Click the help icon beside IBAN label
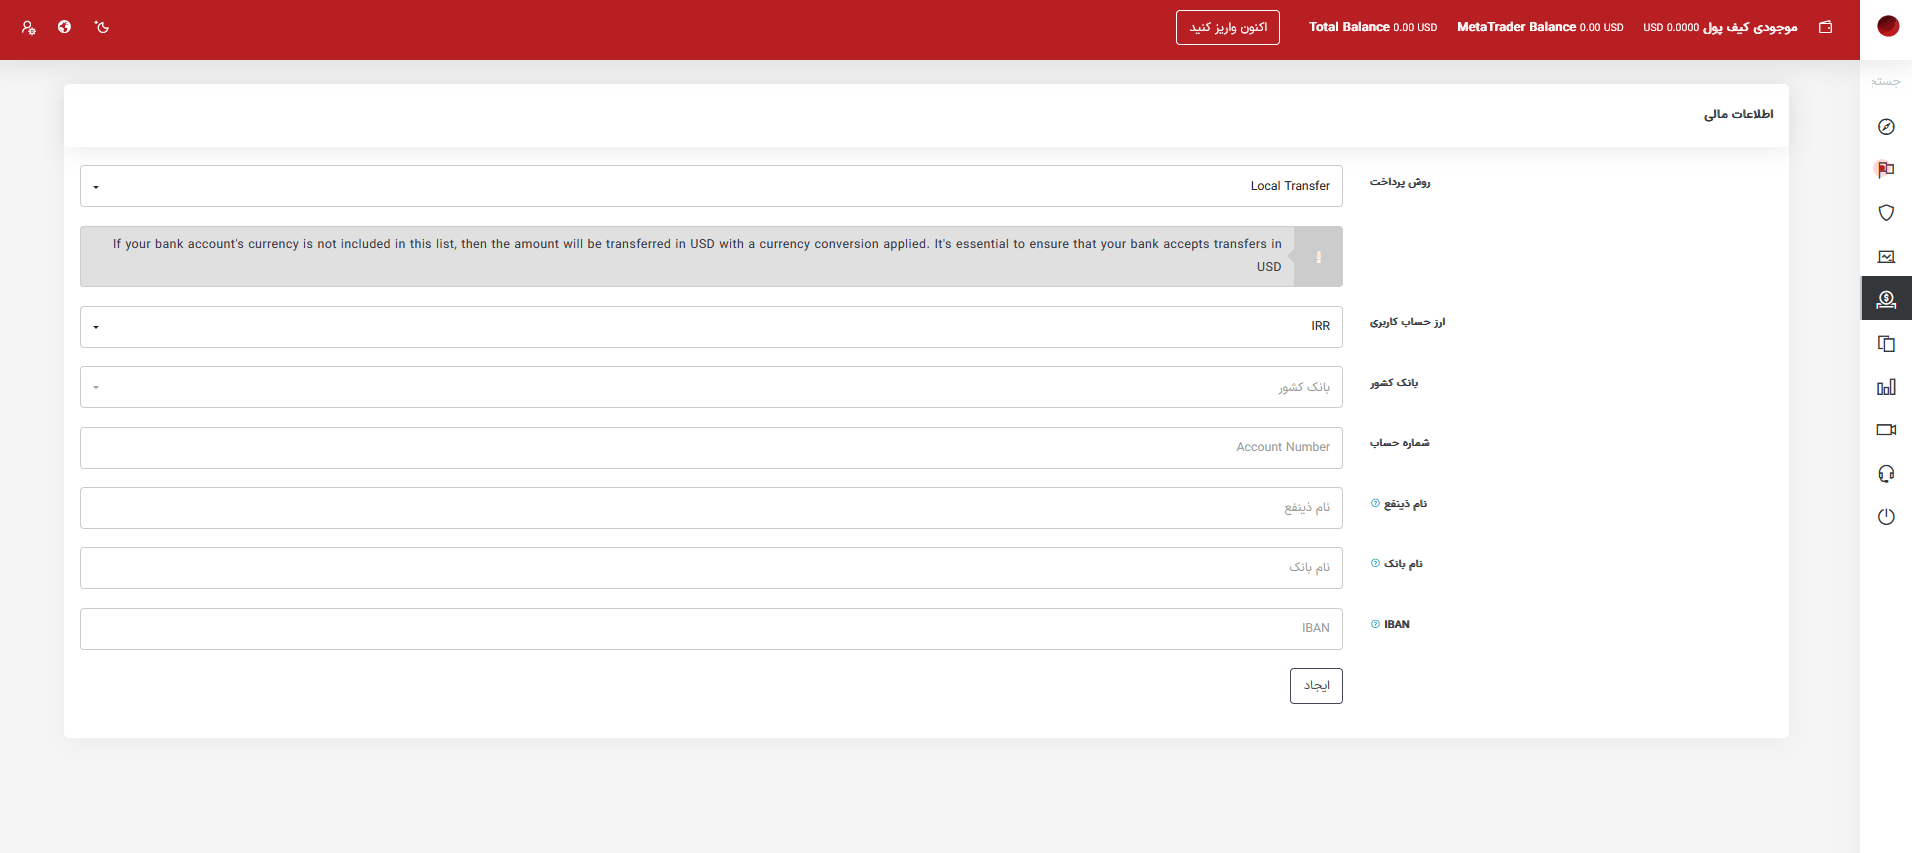The image size is (1912, 853). coord(1375,624)
